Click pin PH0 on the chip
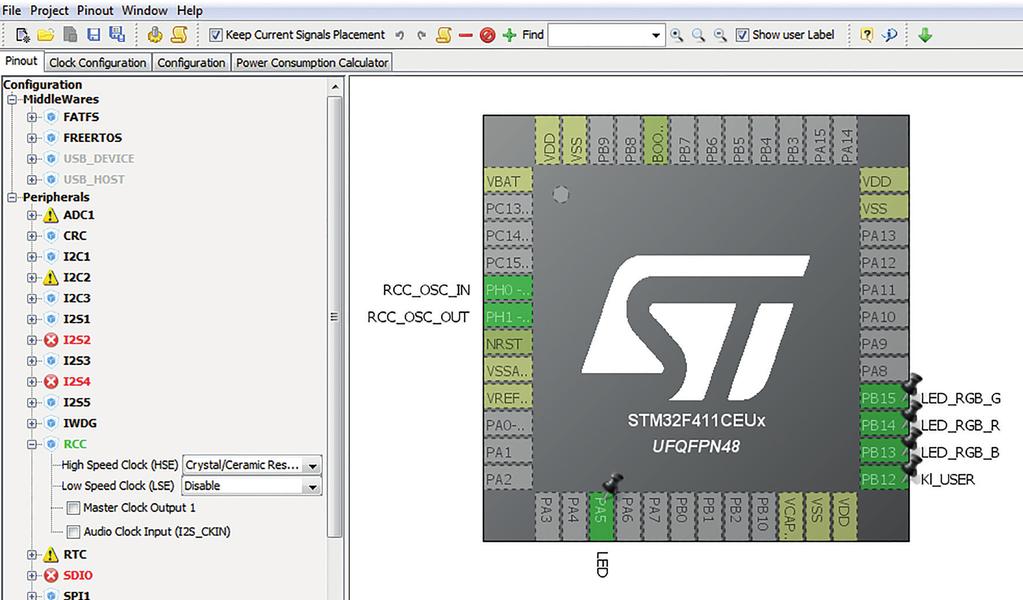Image resolution: width=1023 pixels, height=600 pixels. coord(508,290)
